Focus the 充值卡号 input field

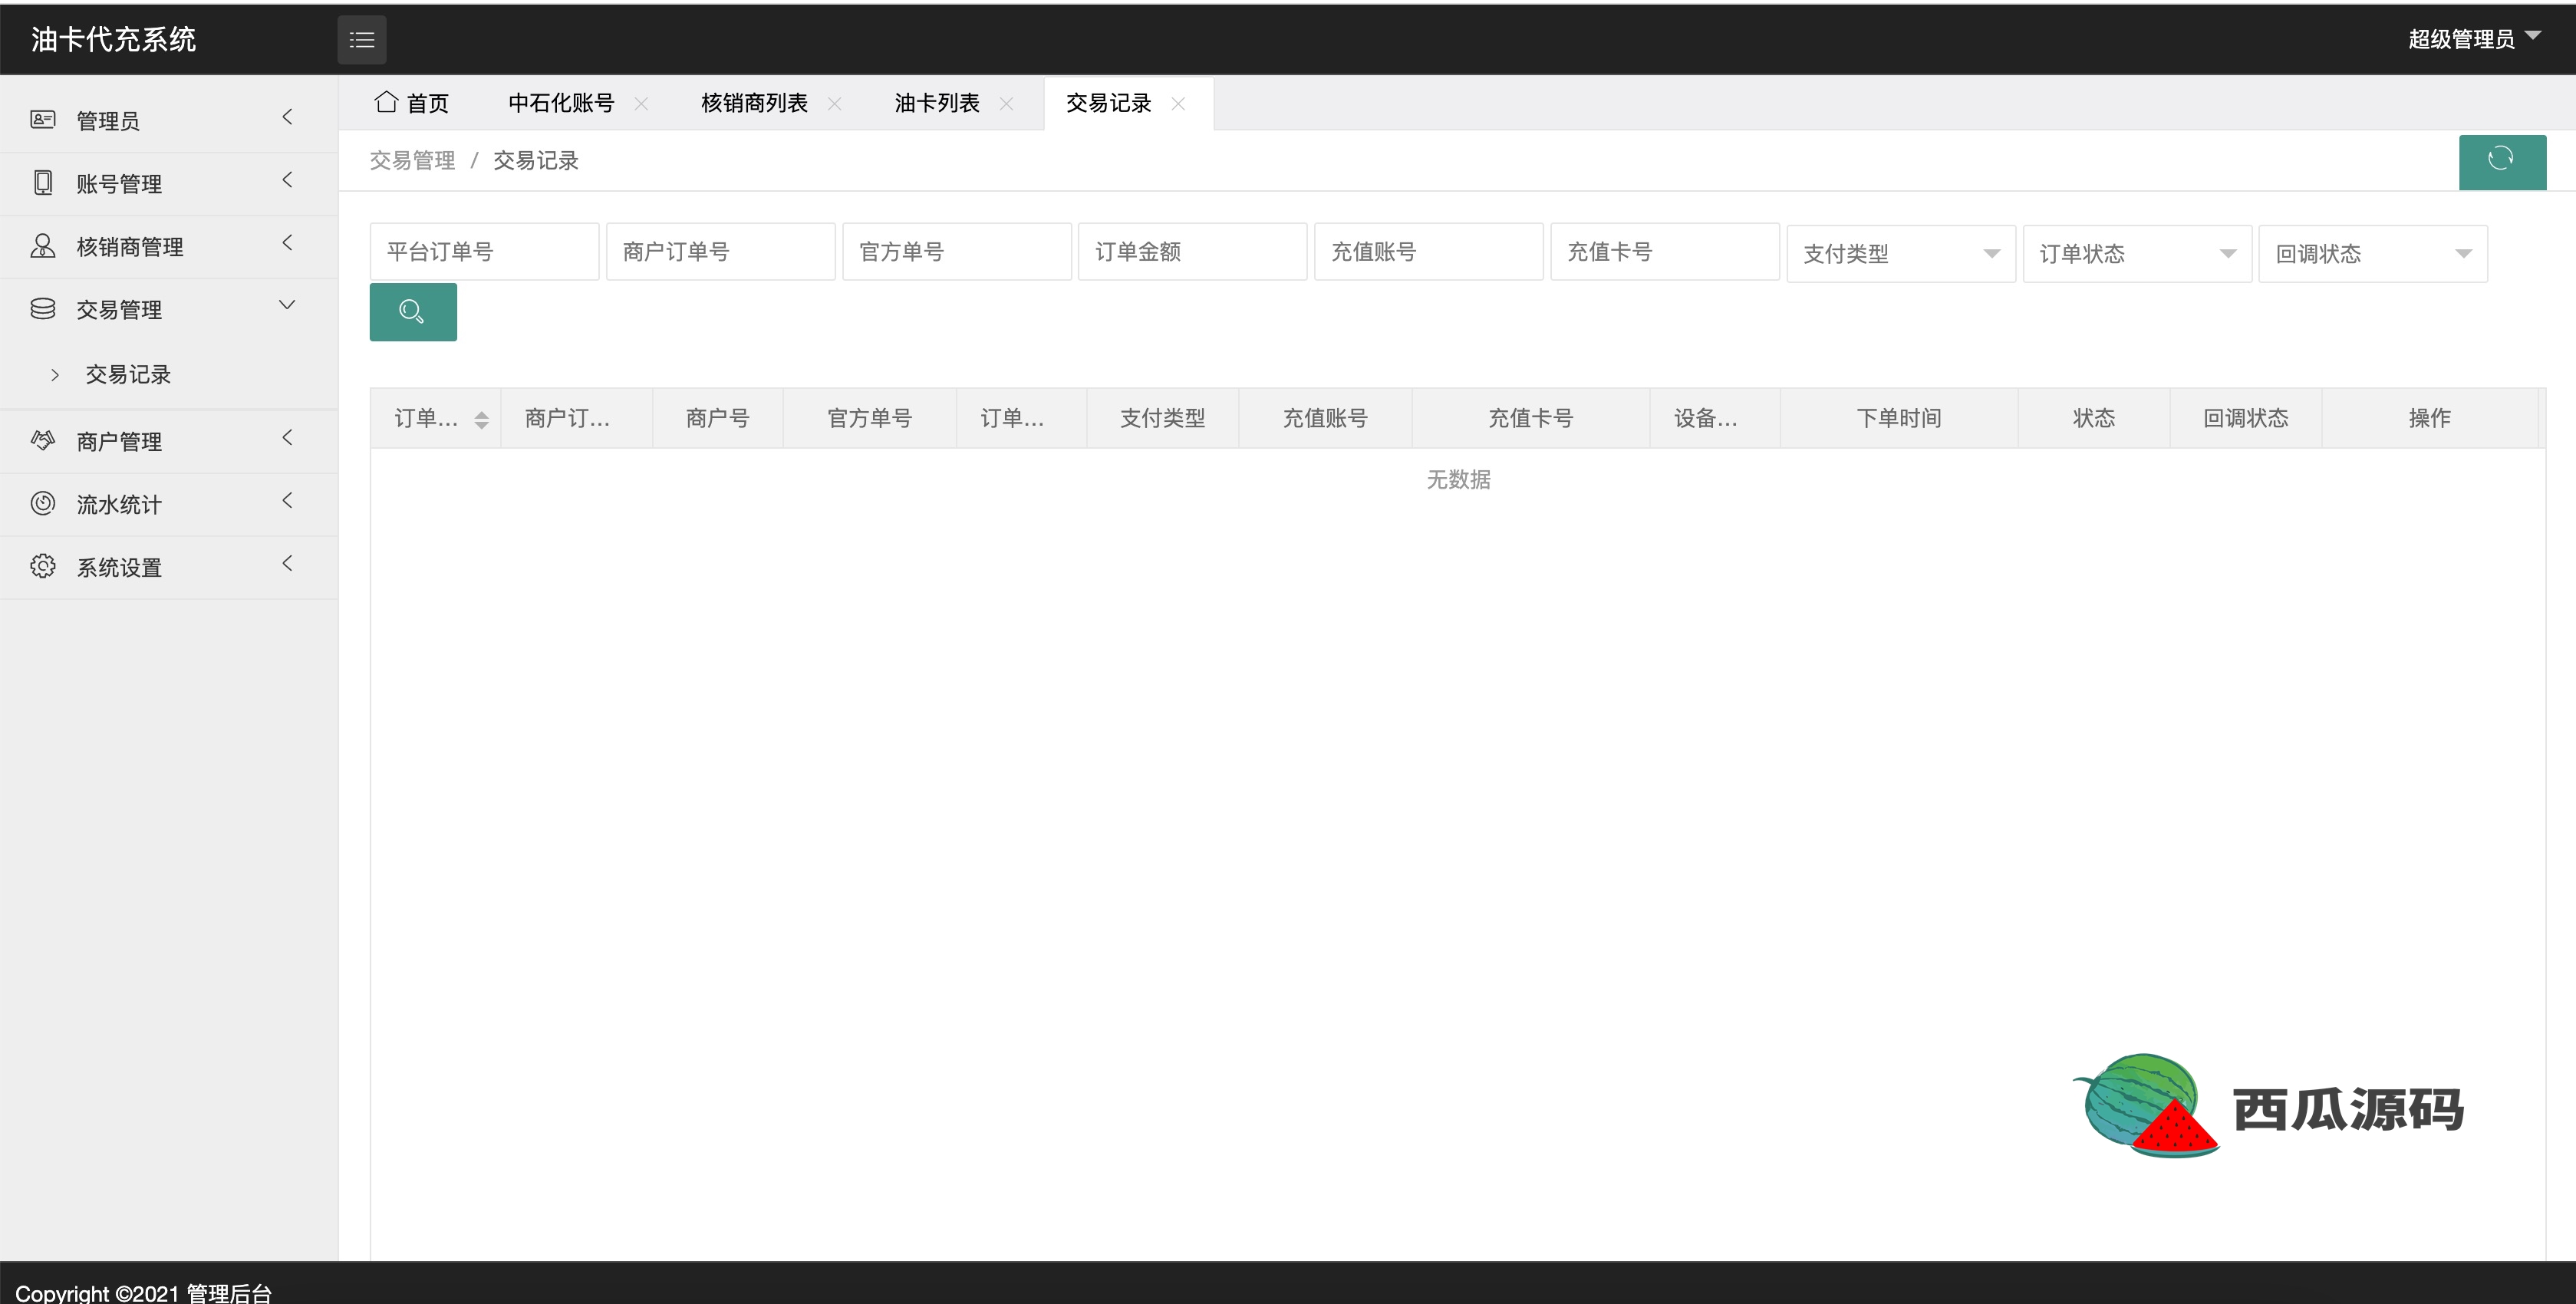click(x=1665, y=252)
